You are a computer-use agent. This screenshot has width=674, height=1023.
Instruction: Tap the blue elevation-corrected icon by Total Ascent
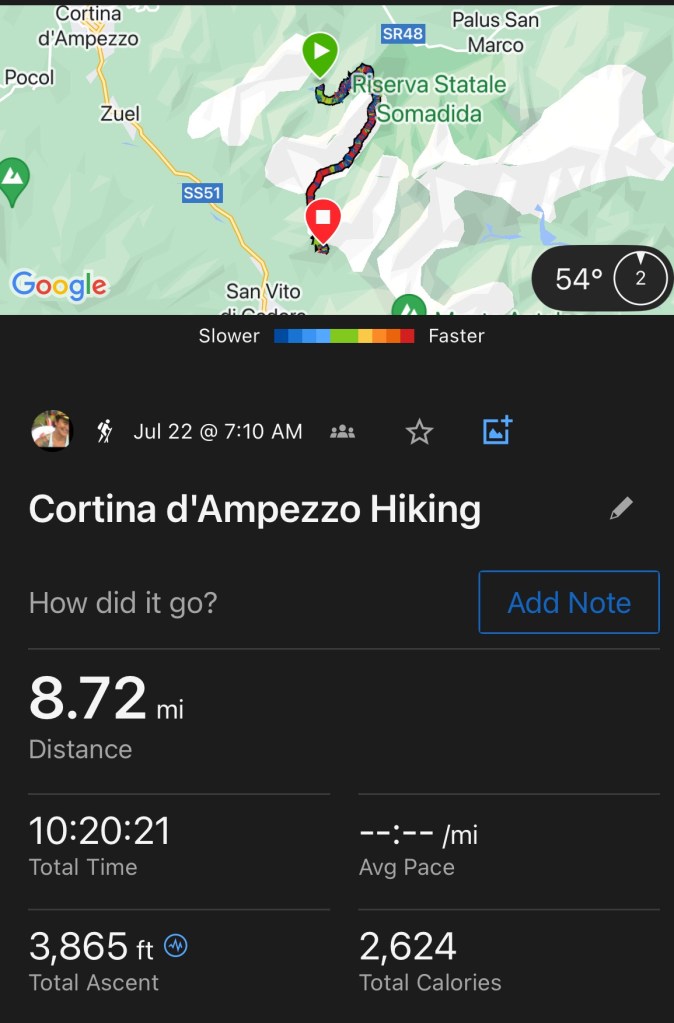pos(176,945)
